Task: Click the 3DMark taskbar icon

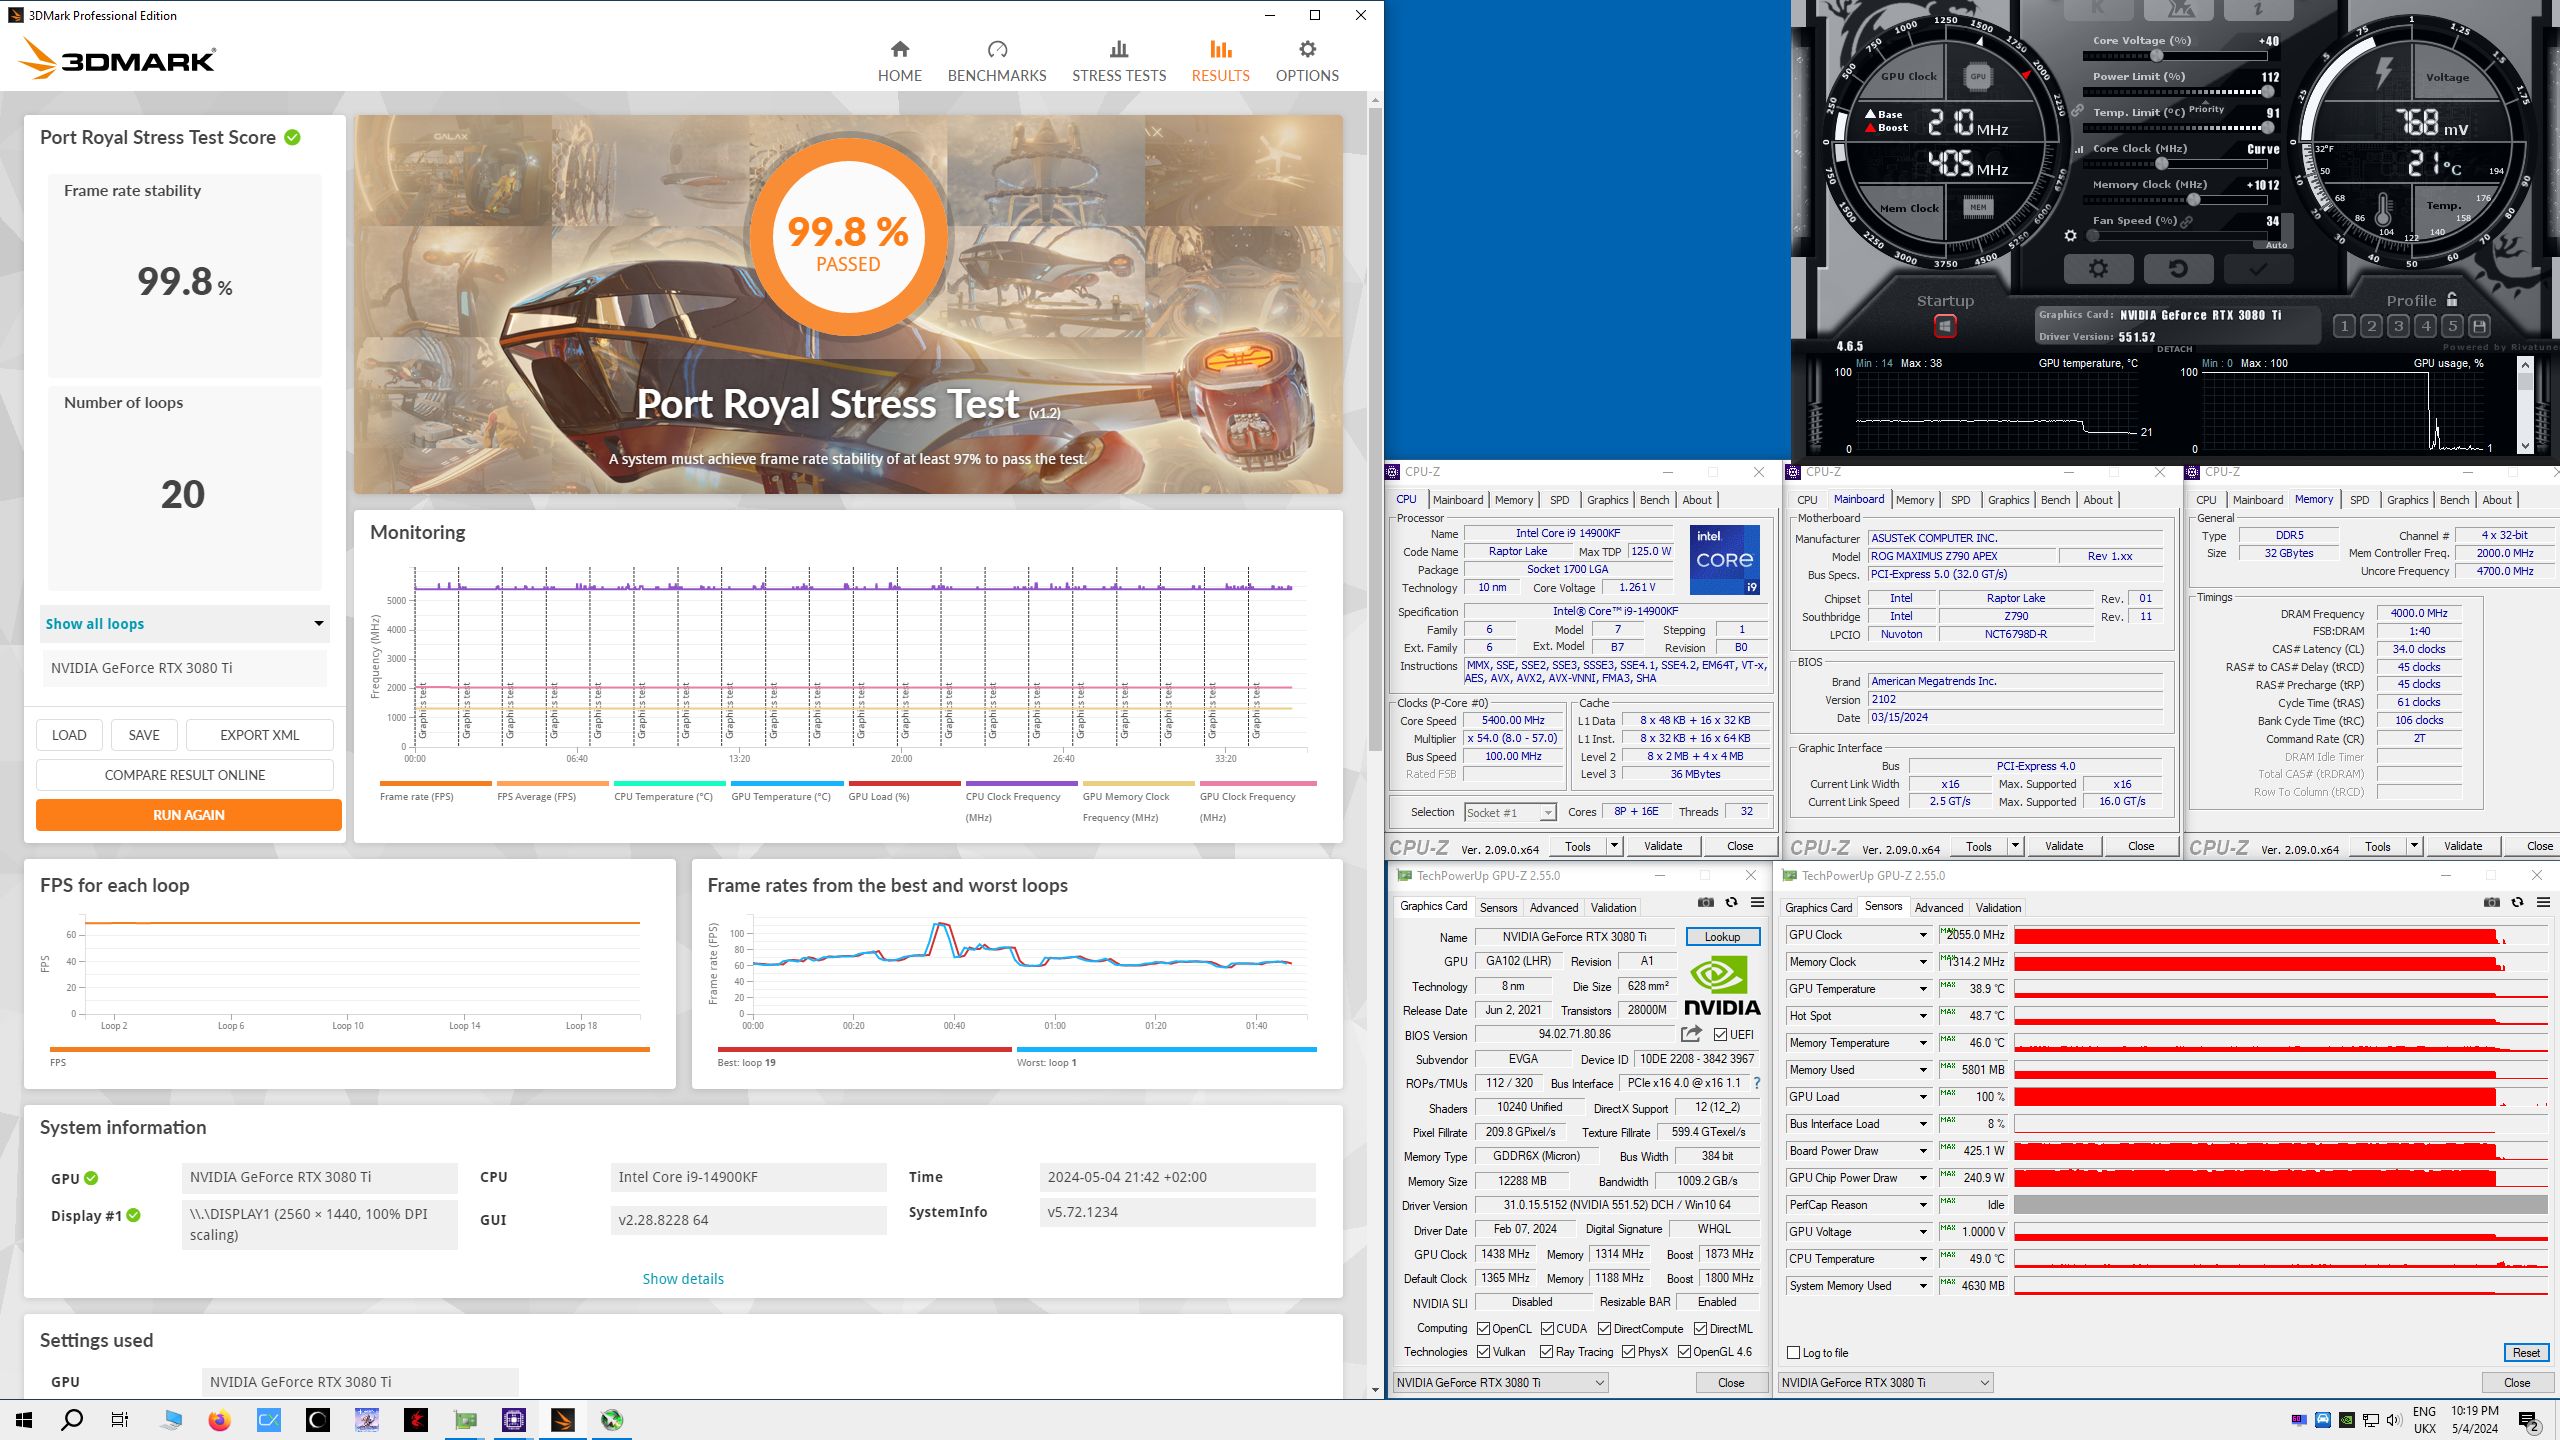Action: point(563,1420)
